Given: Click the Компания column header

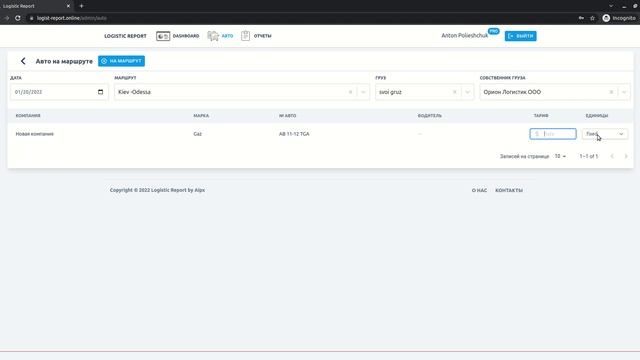Looking at the screenshot, I should pyautogui.click(x=28, y=116).
